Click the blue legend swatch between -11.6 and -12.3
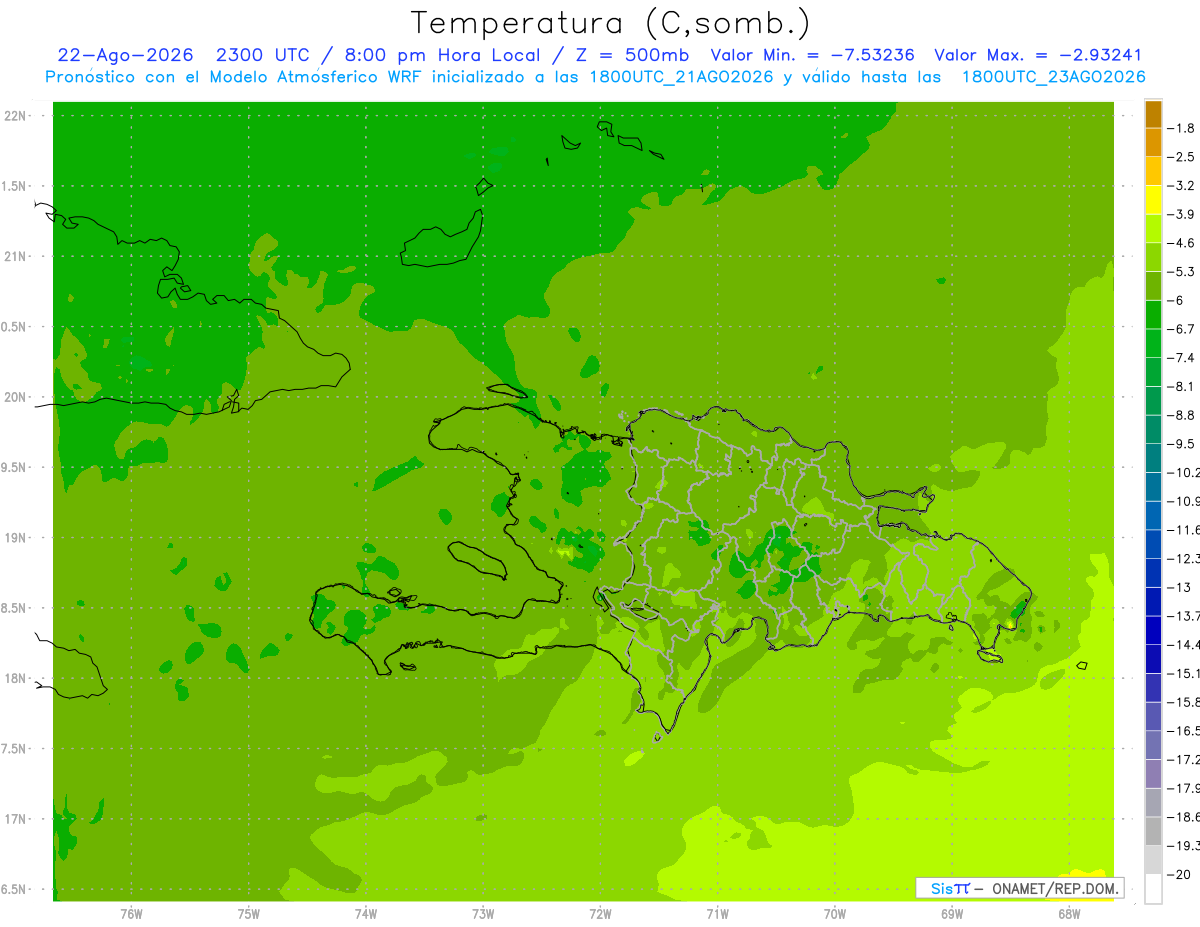 (1153, 544)
